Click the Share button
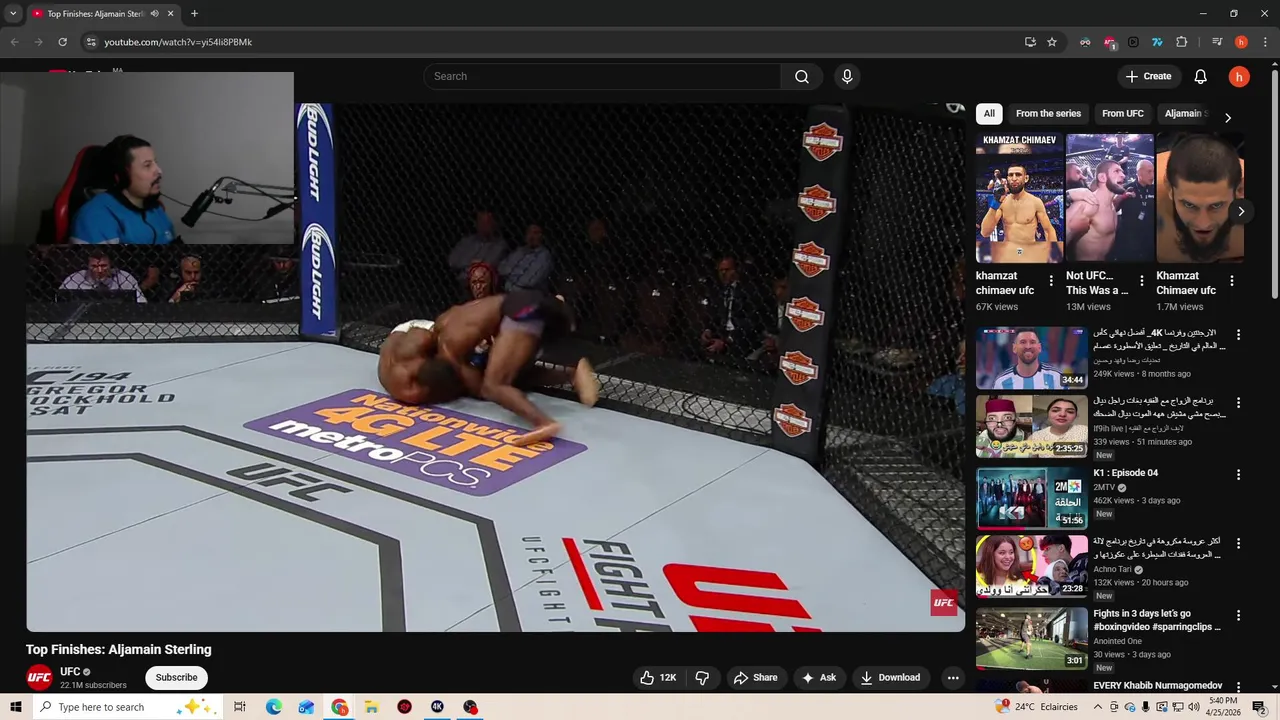 click(755, 678)
